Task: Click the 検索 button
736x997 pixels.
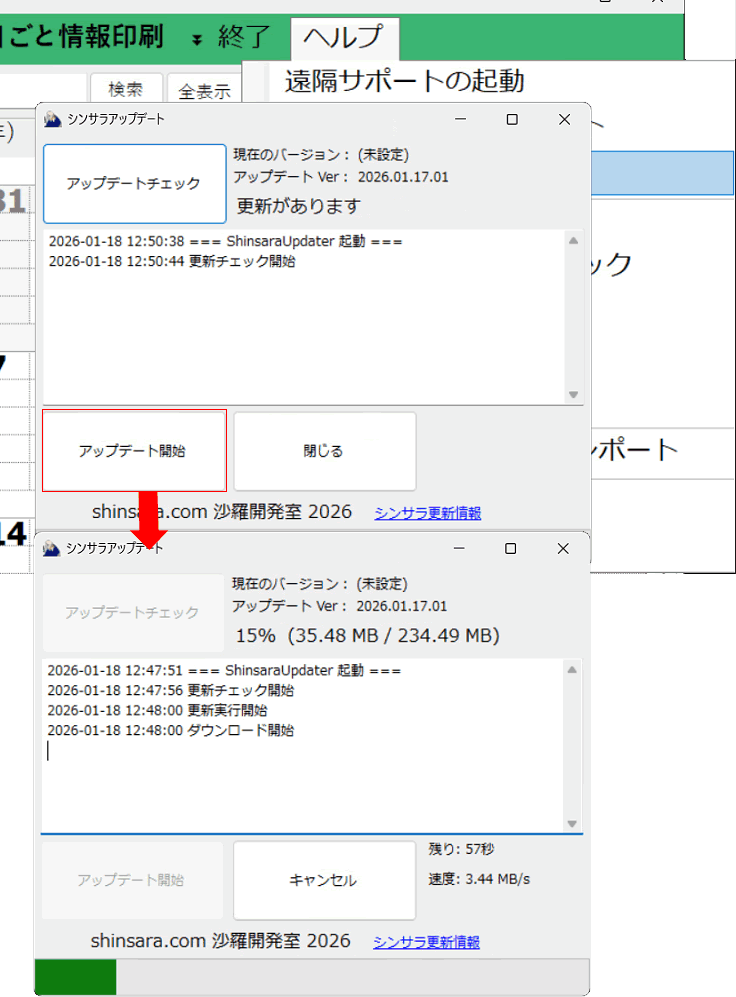Action: 125,90
